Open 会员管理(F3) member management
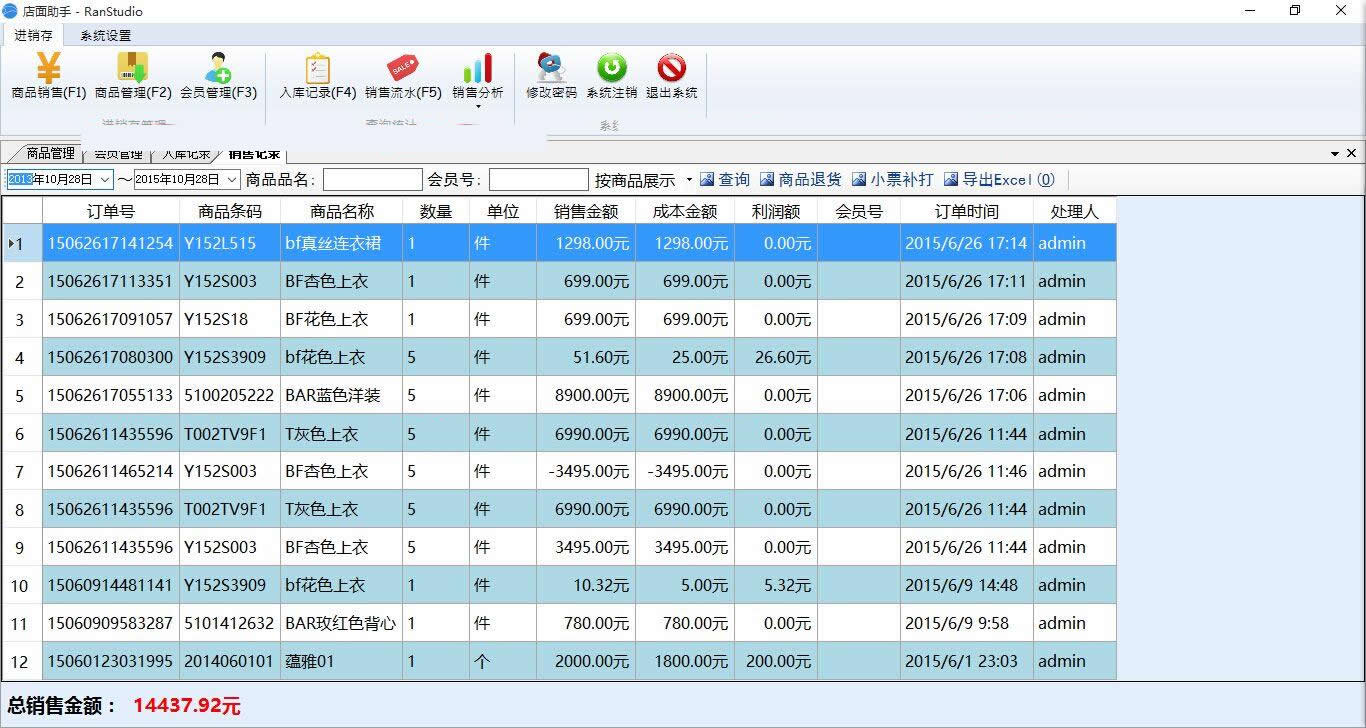Viewport: 1366px width, 728px height. pos(218,77)
